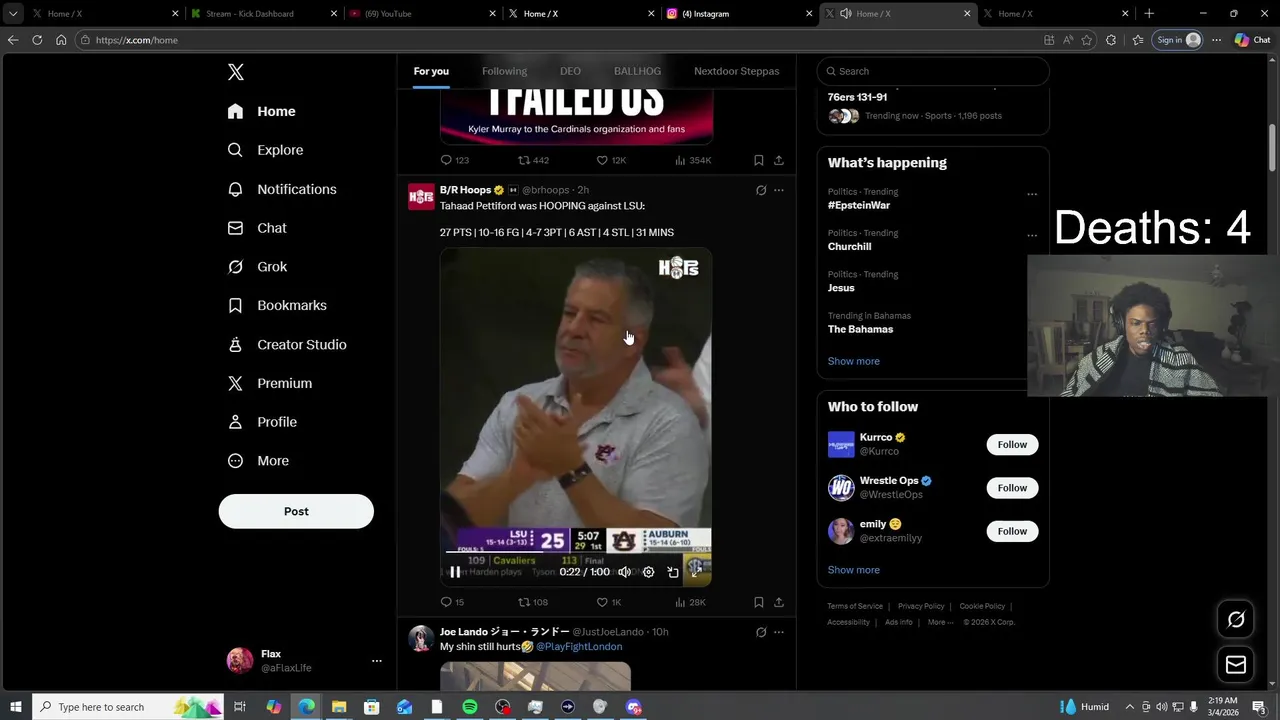Open the @PlayFightLondon mention link
Screen dimensions: 1280x720
pos(579,647)
